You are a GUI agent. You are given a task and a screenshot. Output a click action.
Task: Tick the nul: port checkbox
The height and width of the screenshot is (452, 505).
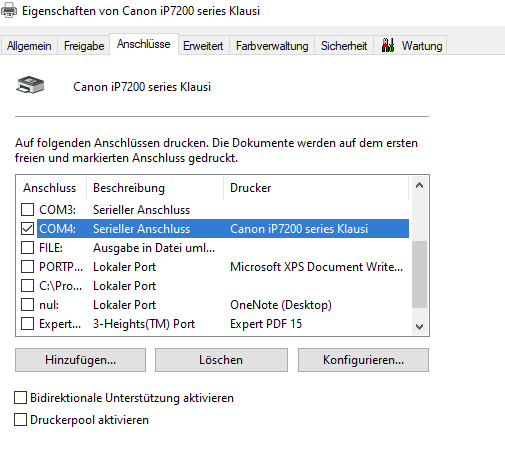coord(27,305)
